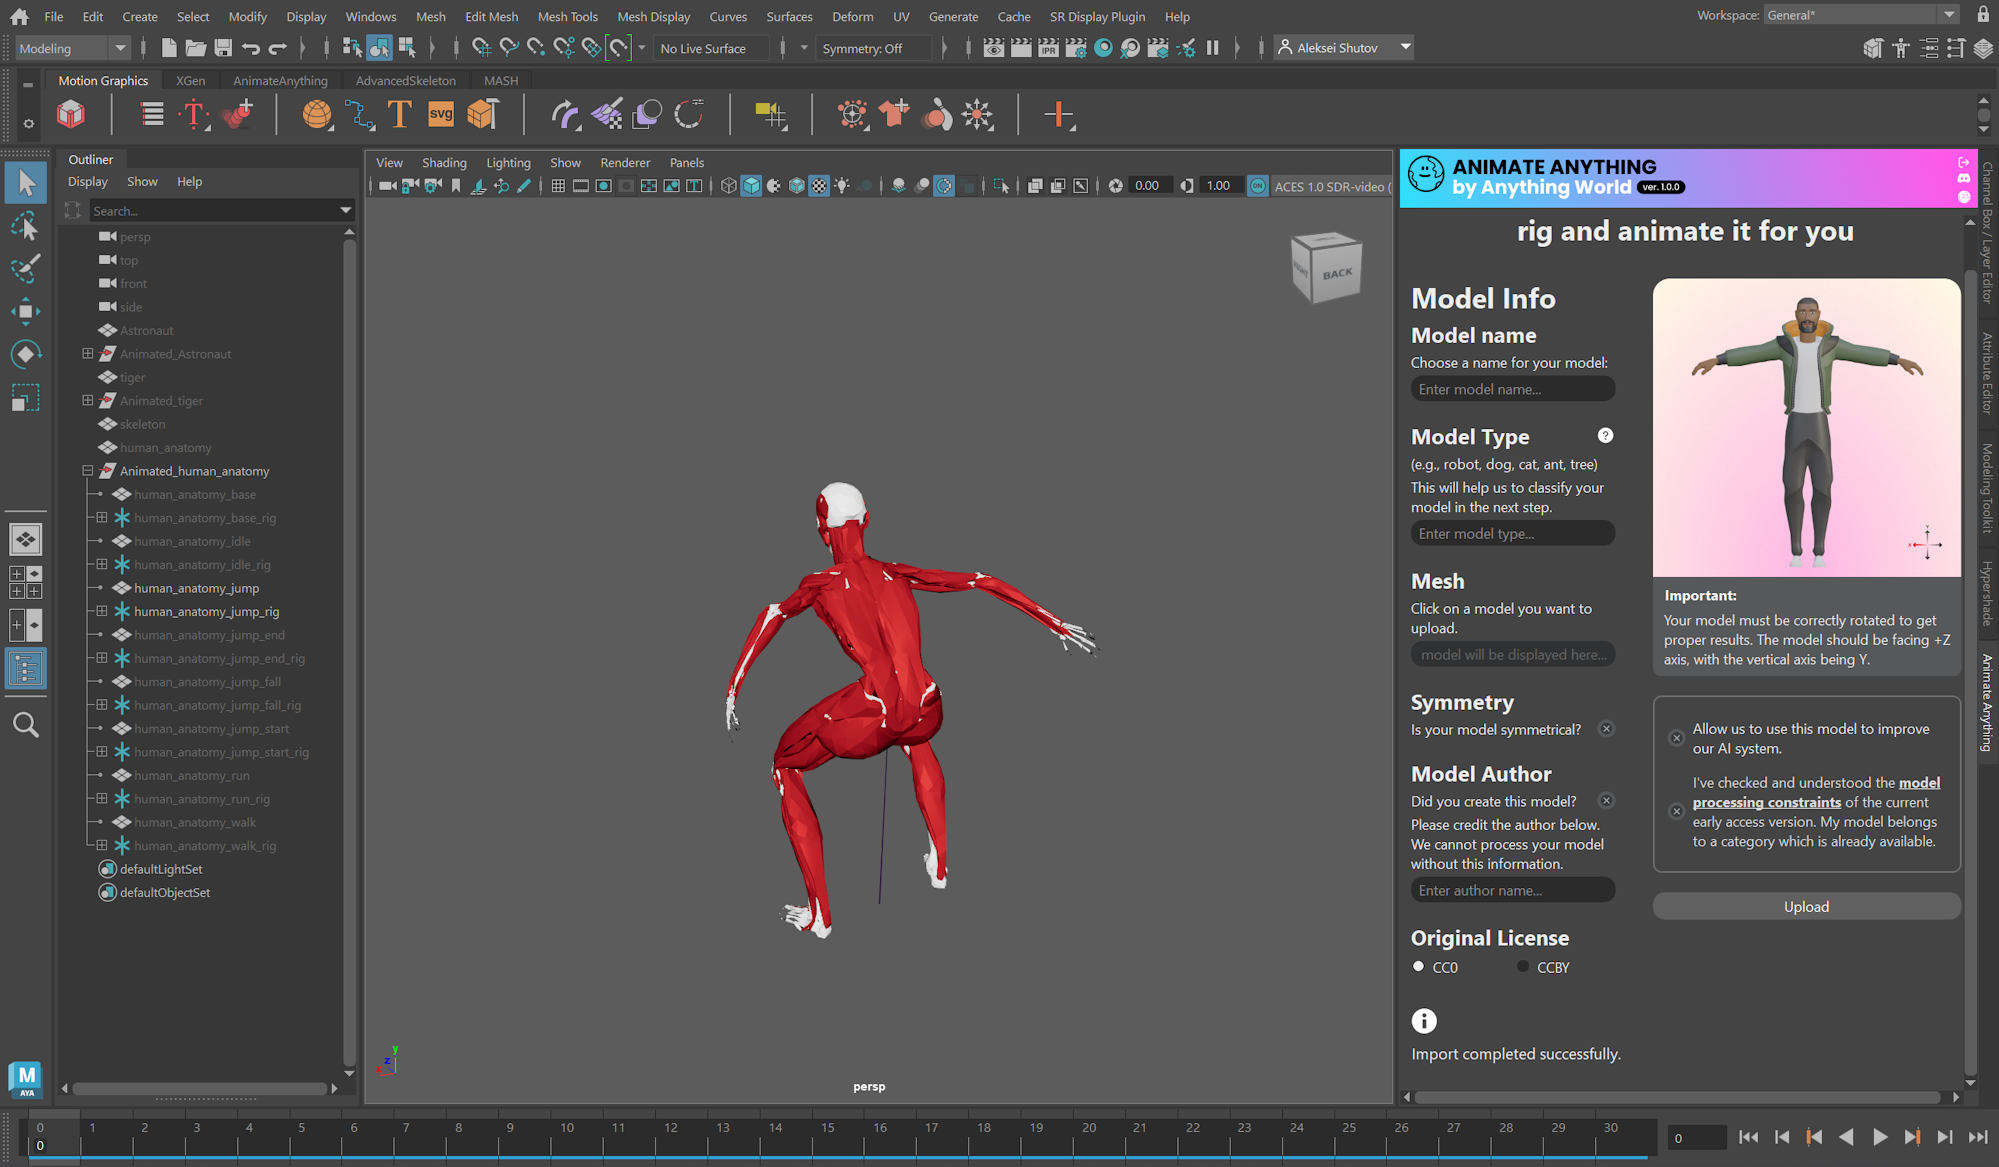1999x1167 pixels.
Task: Expand the Animated_tiger outliner node
Action: 88,401
